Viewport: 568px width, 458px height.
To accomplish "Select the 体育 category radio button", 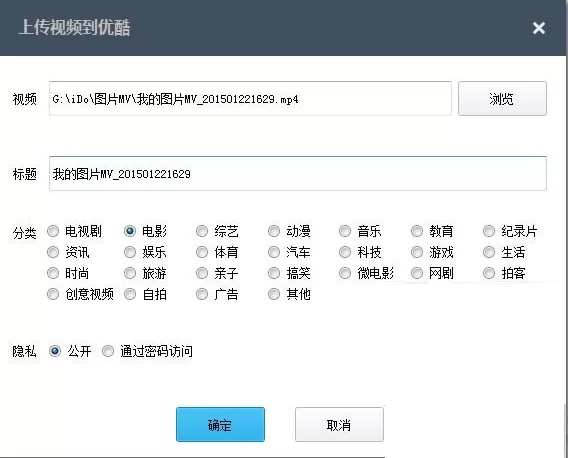I will click(202, 252).
